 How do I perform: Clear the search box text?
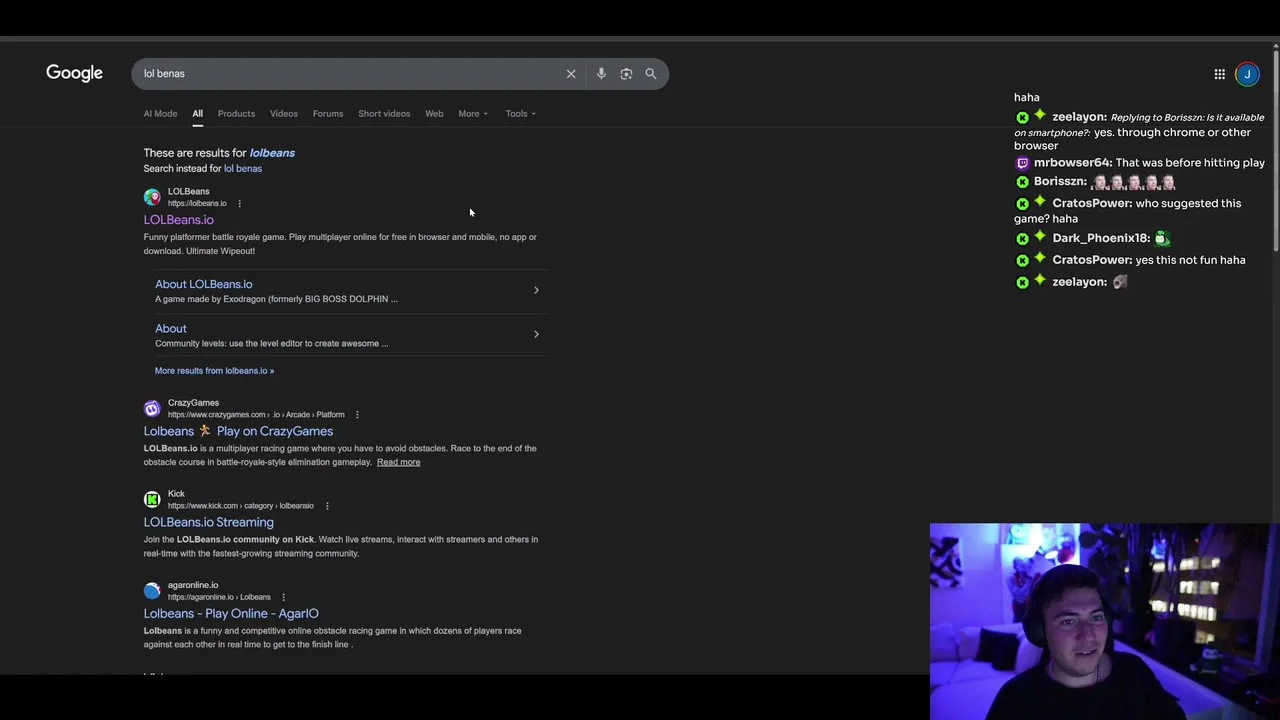point(571,74)
